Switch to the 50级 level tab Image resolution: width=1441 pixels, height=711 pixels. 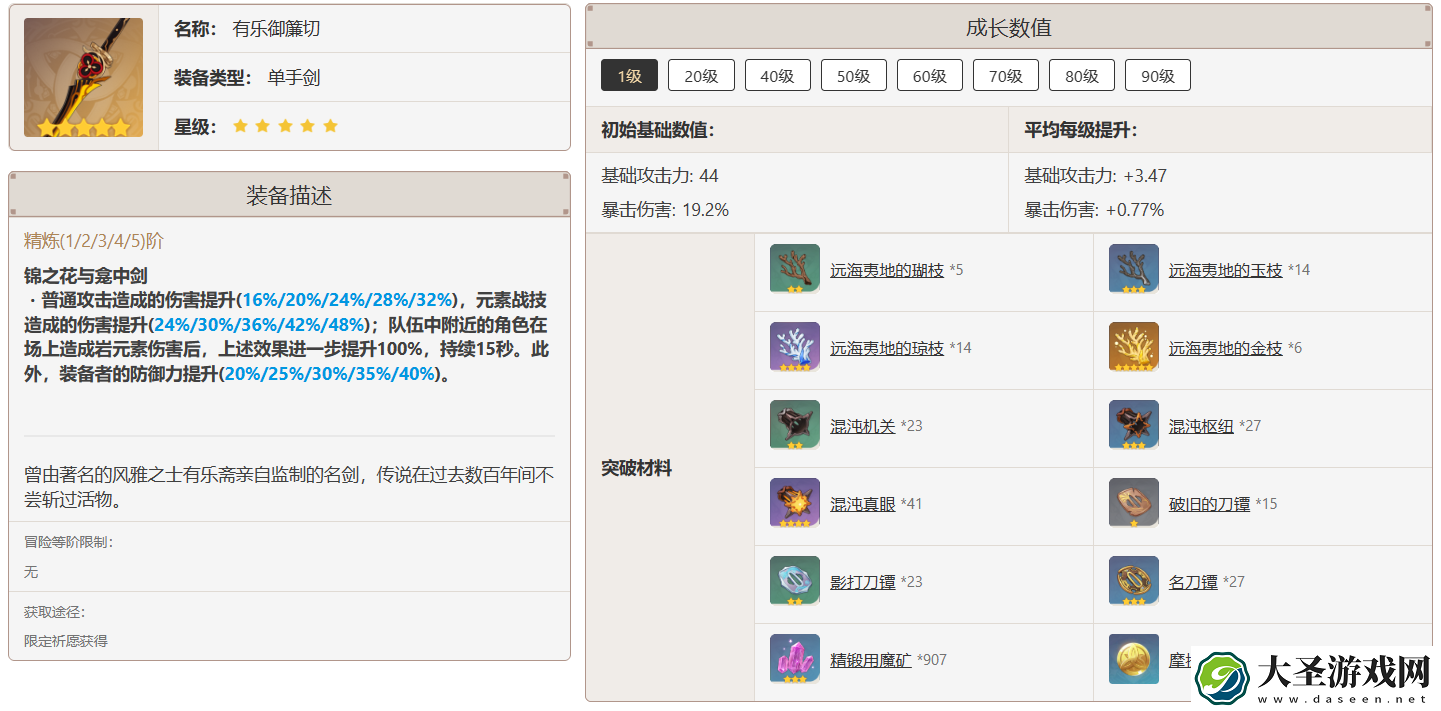click(854, 76)
